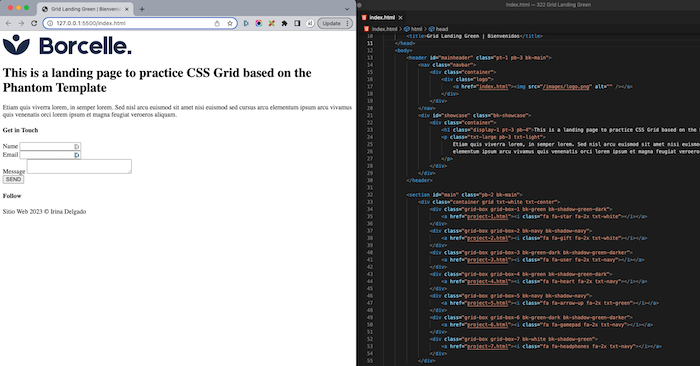Click the Update button in Chrome
The image size is (700, 366).
pos(331,23)
